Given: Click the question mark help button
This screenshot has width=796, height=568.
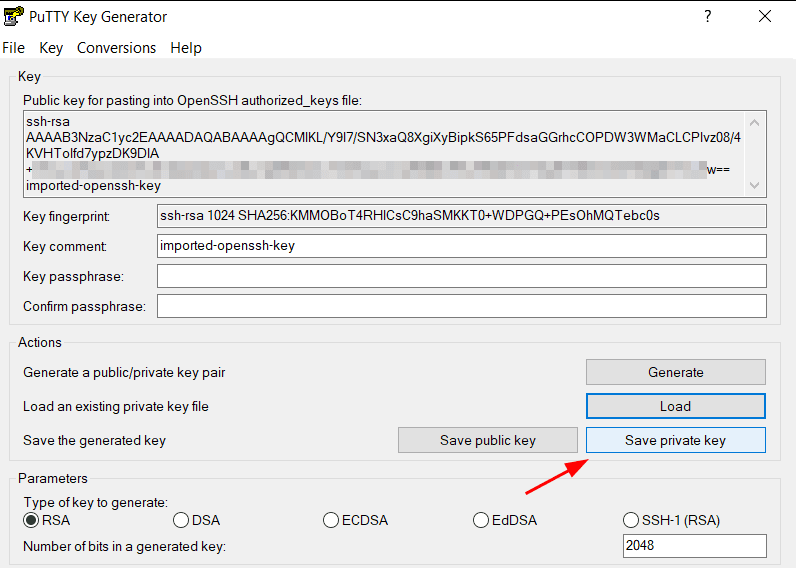Looking at the screenshot, I should click(x=708, y=17).
